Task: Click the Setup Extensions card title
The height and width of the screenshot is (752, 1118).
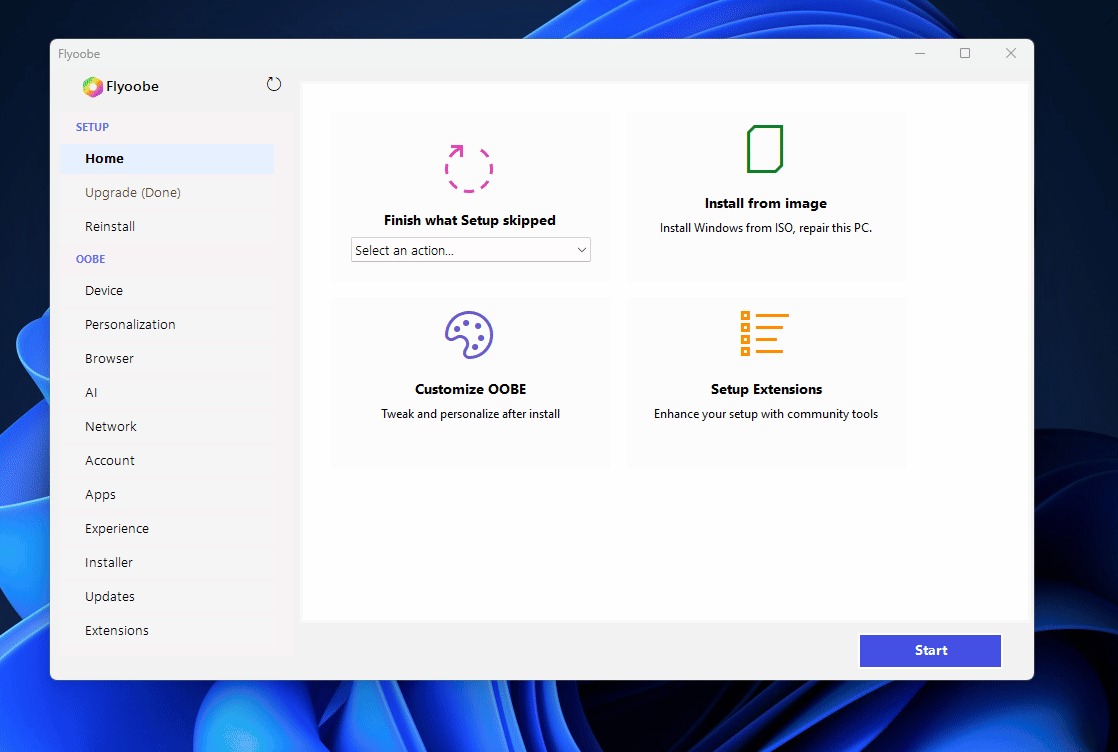Action: pyautogui.click(x=766, y=390)
